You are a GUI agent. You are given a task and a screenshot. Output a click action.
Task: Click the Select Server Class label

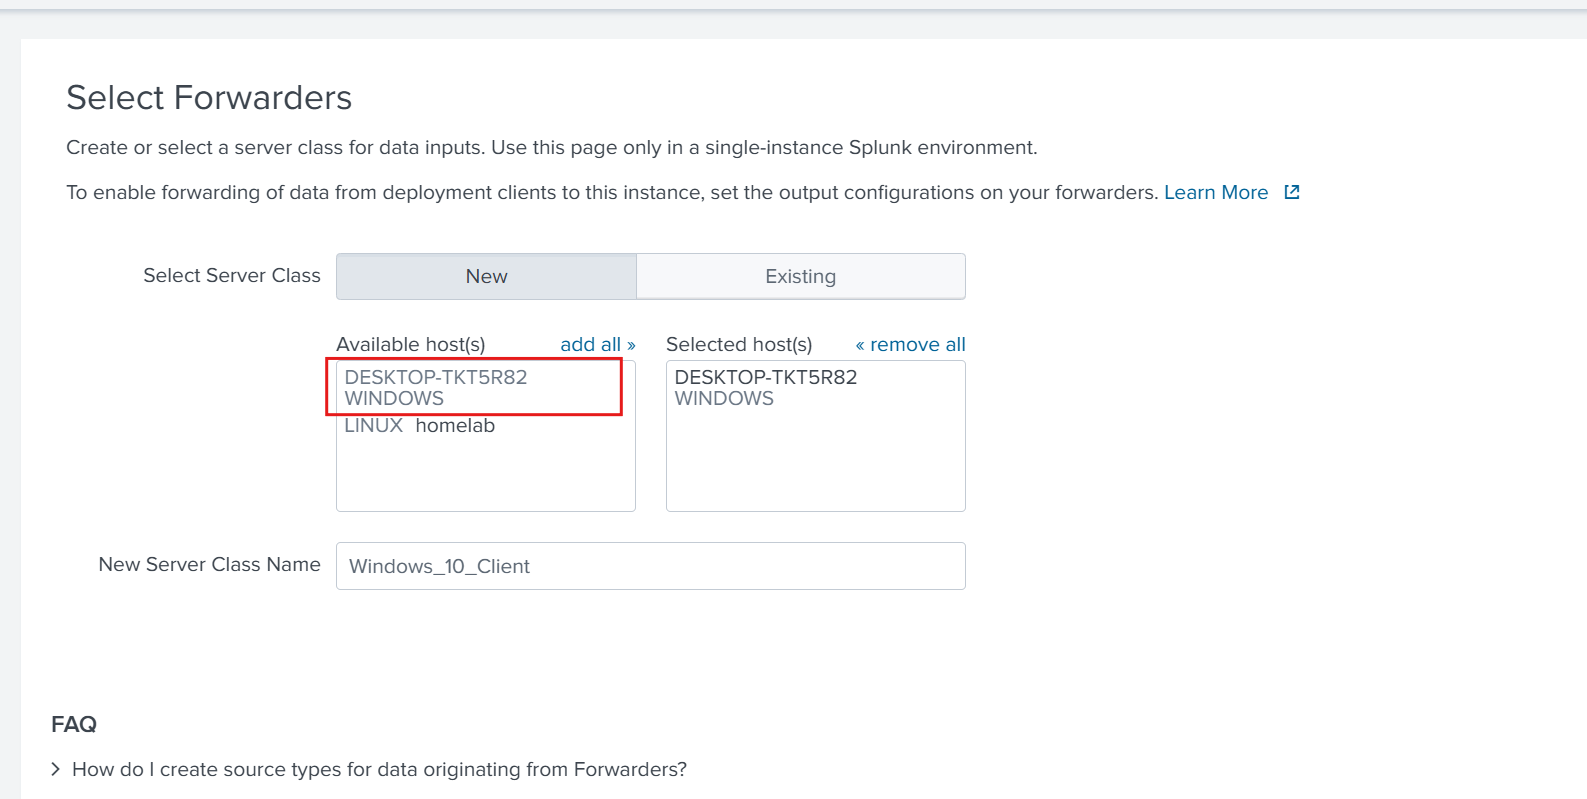pyautogui.click(x=232, y=275)
